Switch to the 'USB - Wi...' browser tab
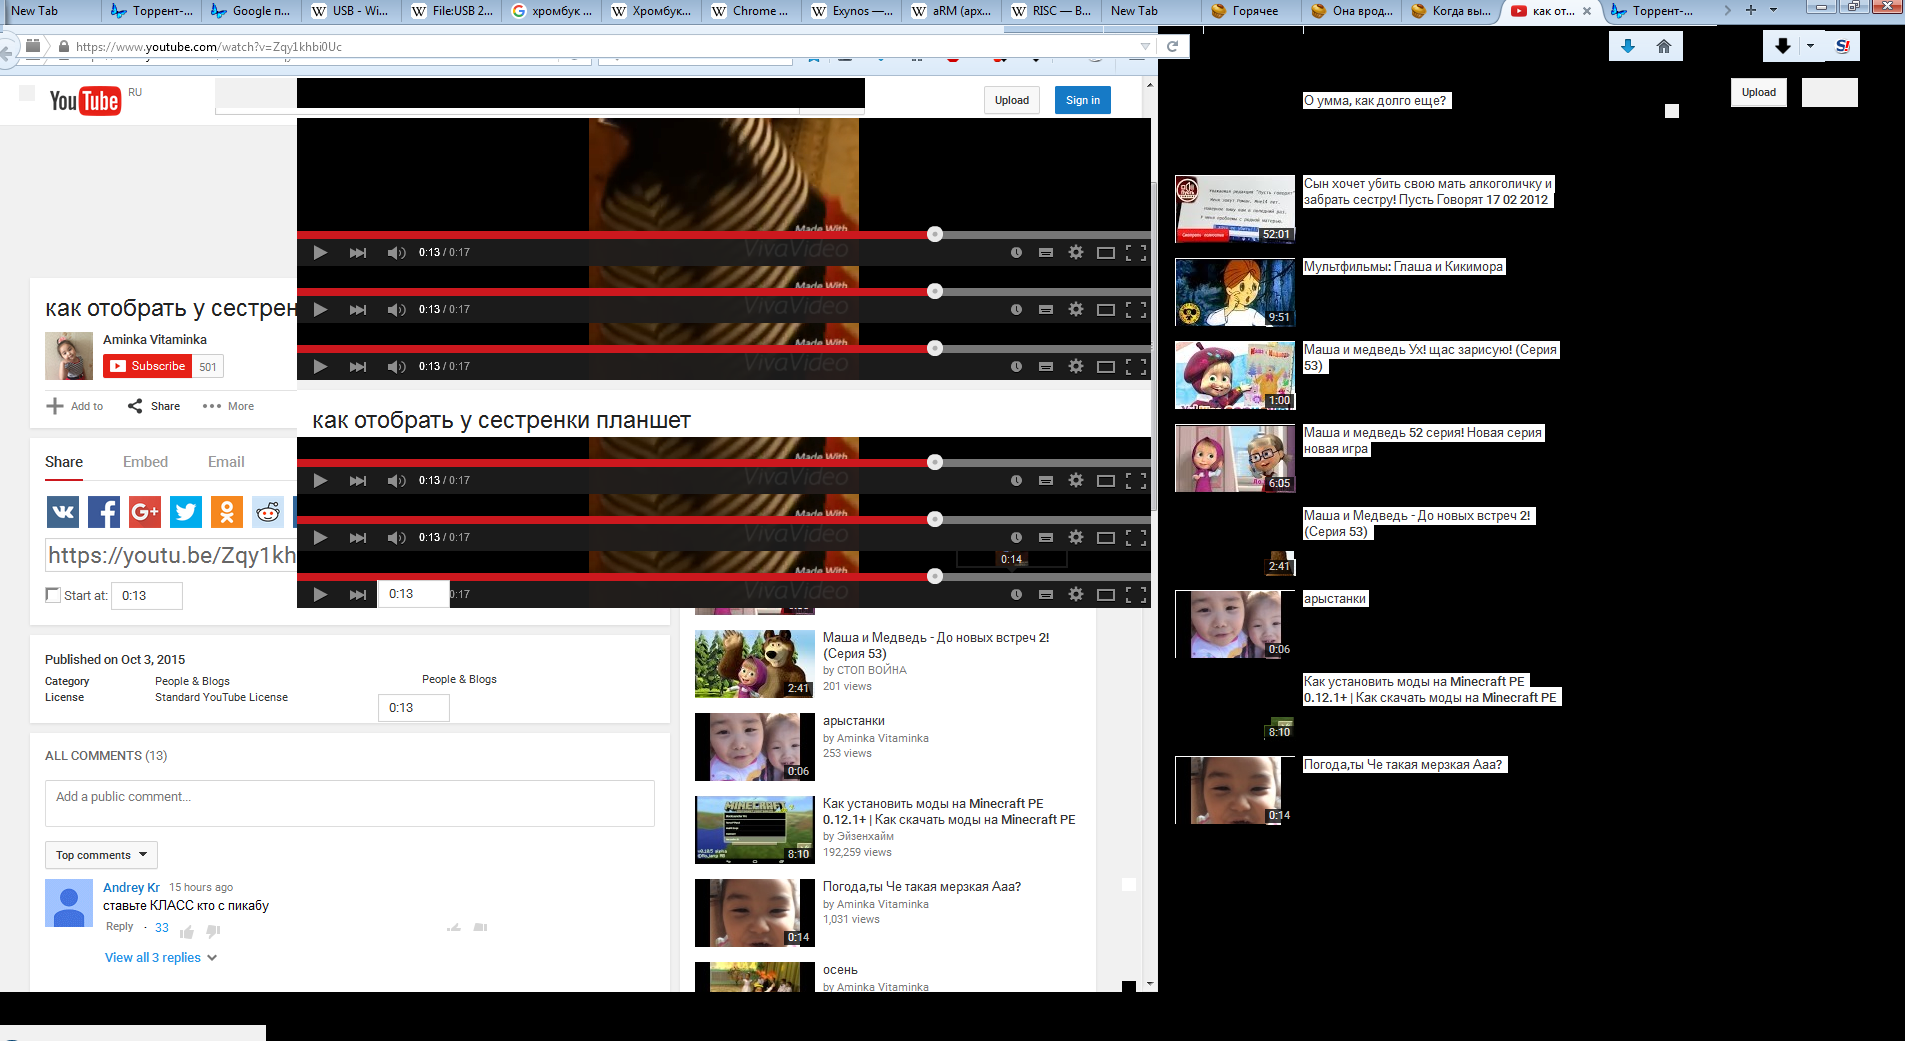This screenshot has height=1041, width=1905. [x=352, y=11]
